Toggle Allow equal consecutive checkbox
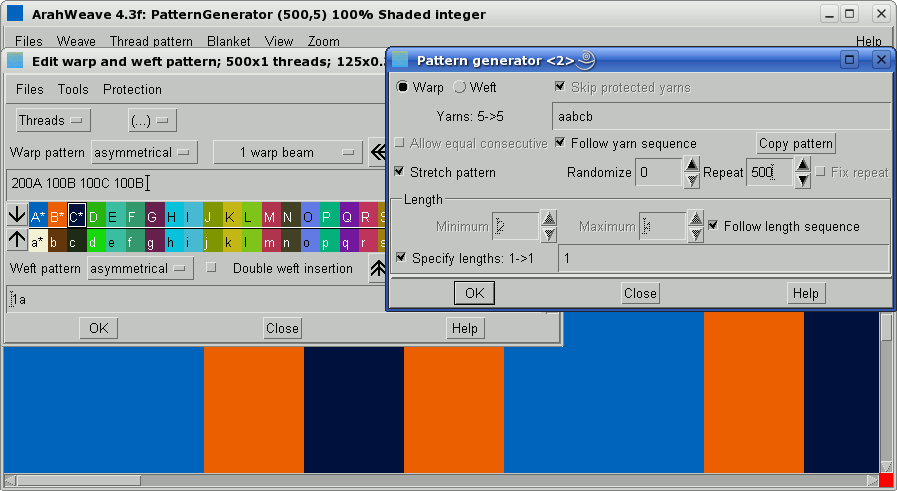The width and height of the screenshot is (897, 491). (399, 142)
